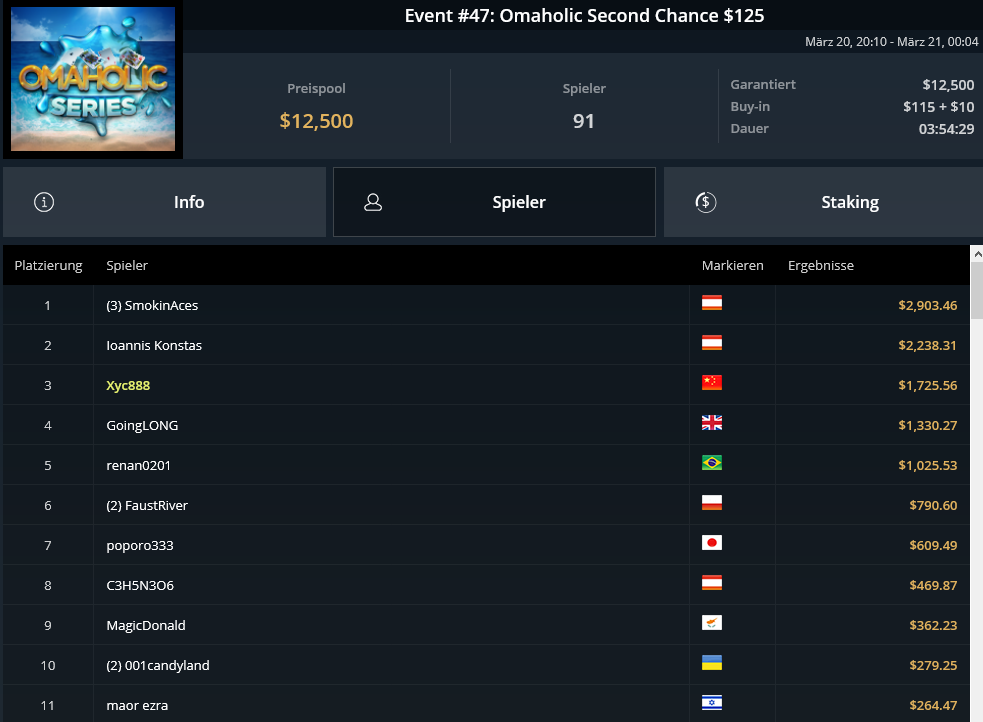Click the player silhouette icon

373,202
